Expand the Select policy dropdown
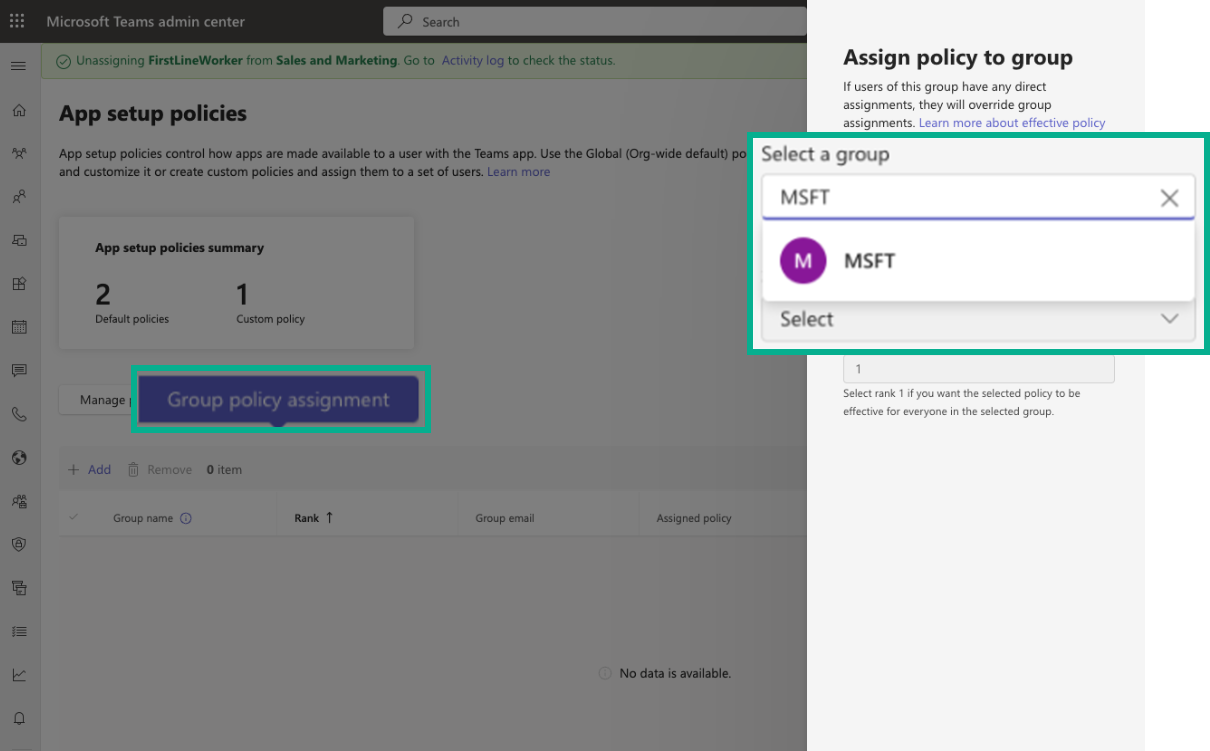 (x=979, y=319)
